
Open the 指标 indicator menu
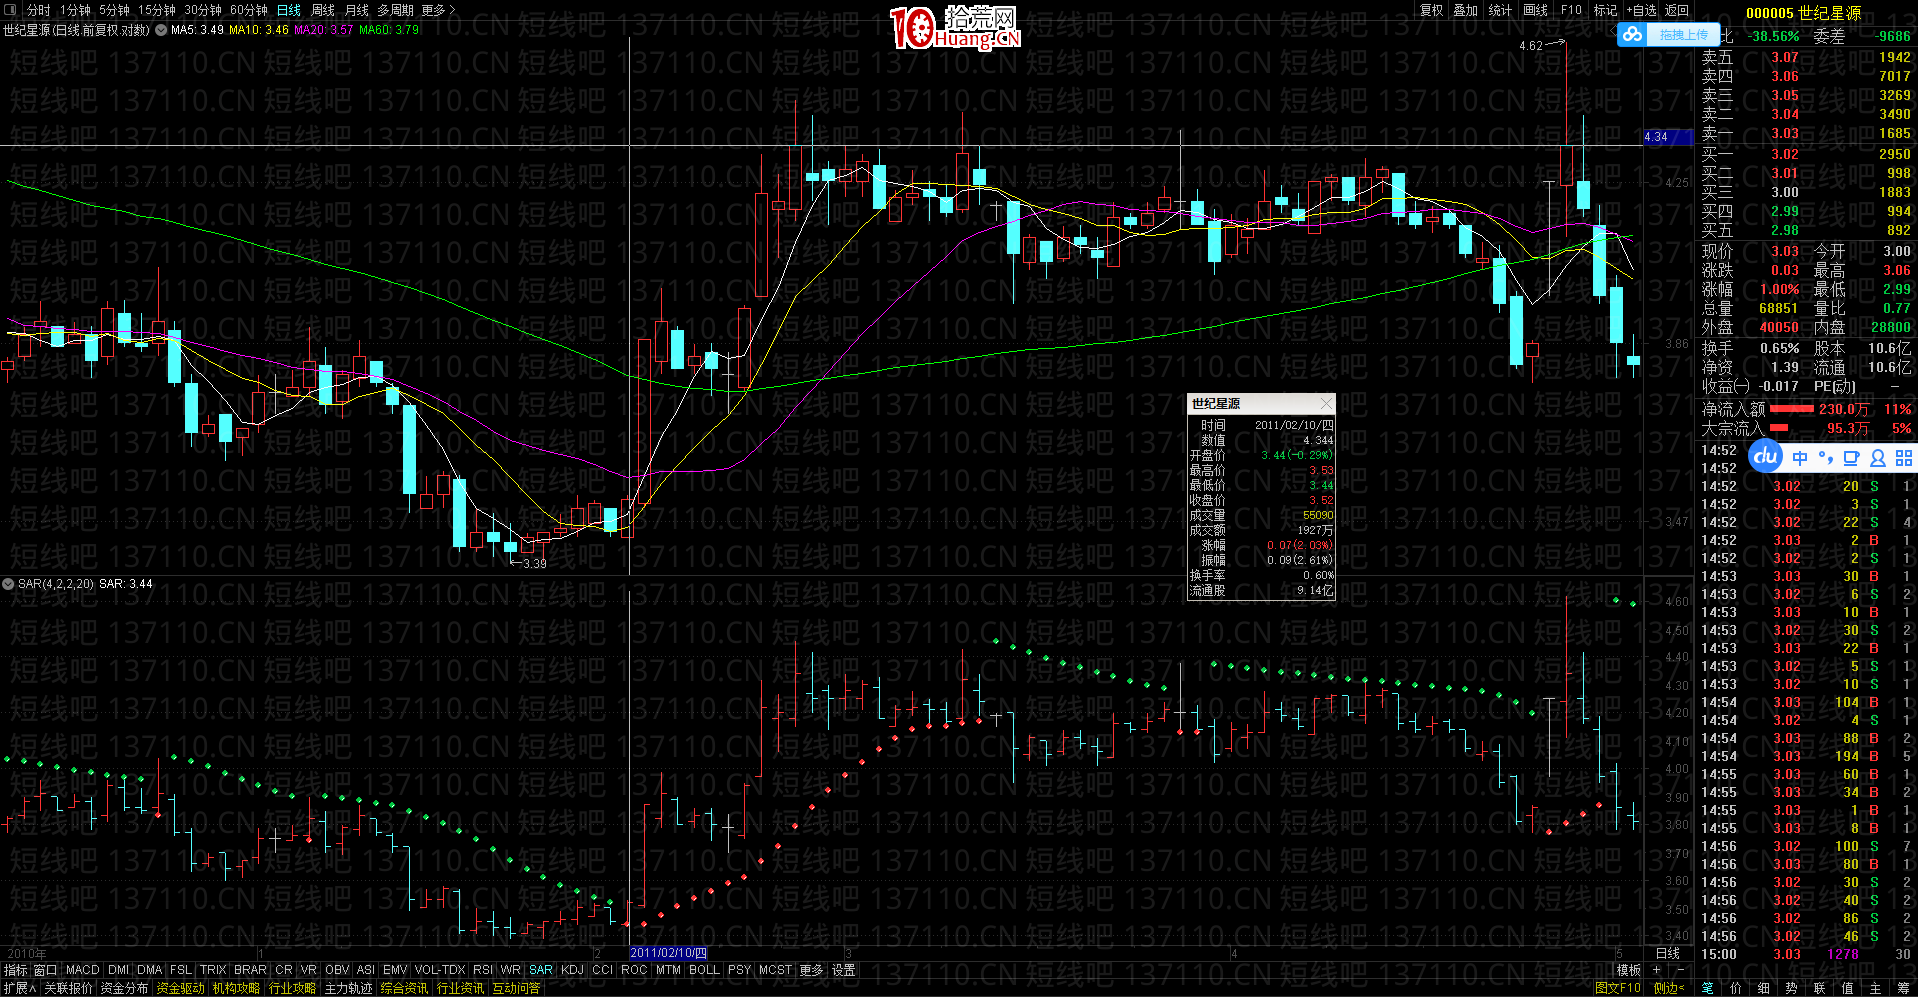[x=16, y=970]
